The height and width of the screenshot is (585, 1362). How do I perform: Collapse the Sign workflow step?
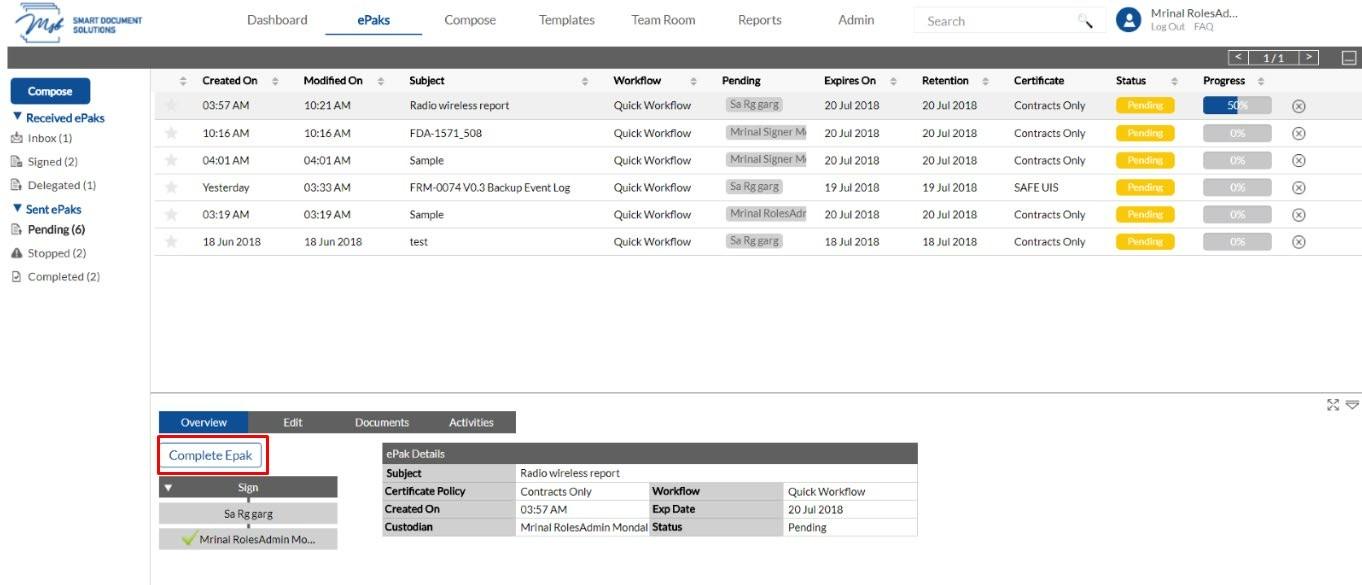[168, 488]
